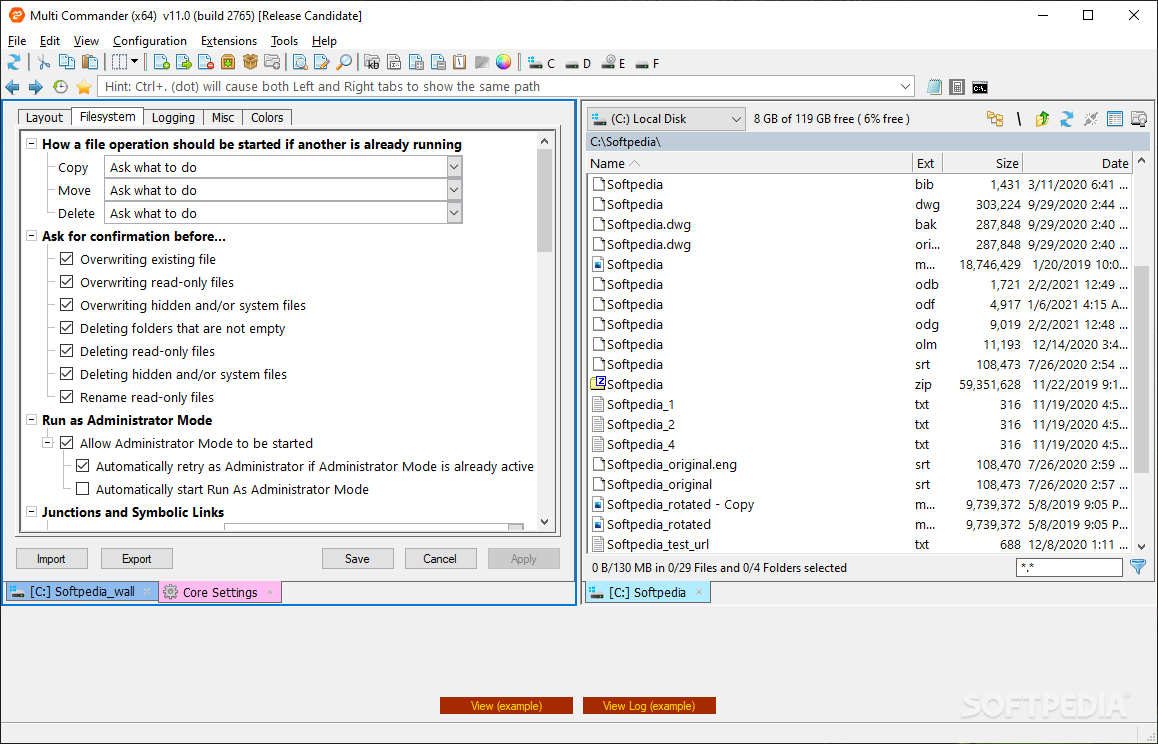
Task: Toggle 'Deleting folders that are not empty'
Action: coord(66,328)
